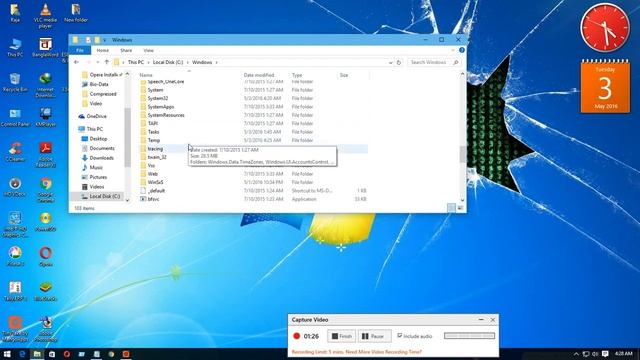Open Opera from the taskbar

(67, 354)
